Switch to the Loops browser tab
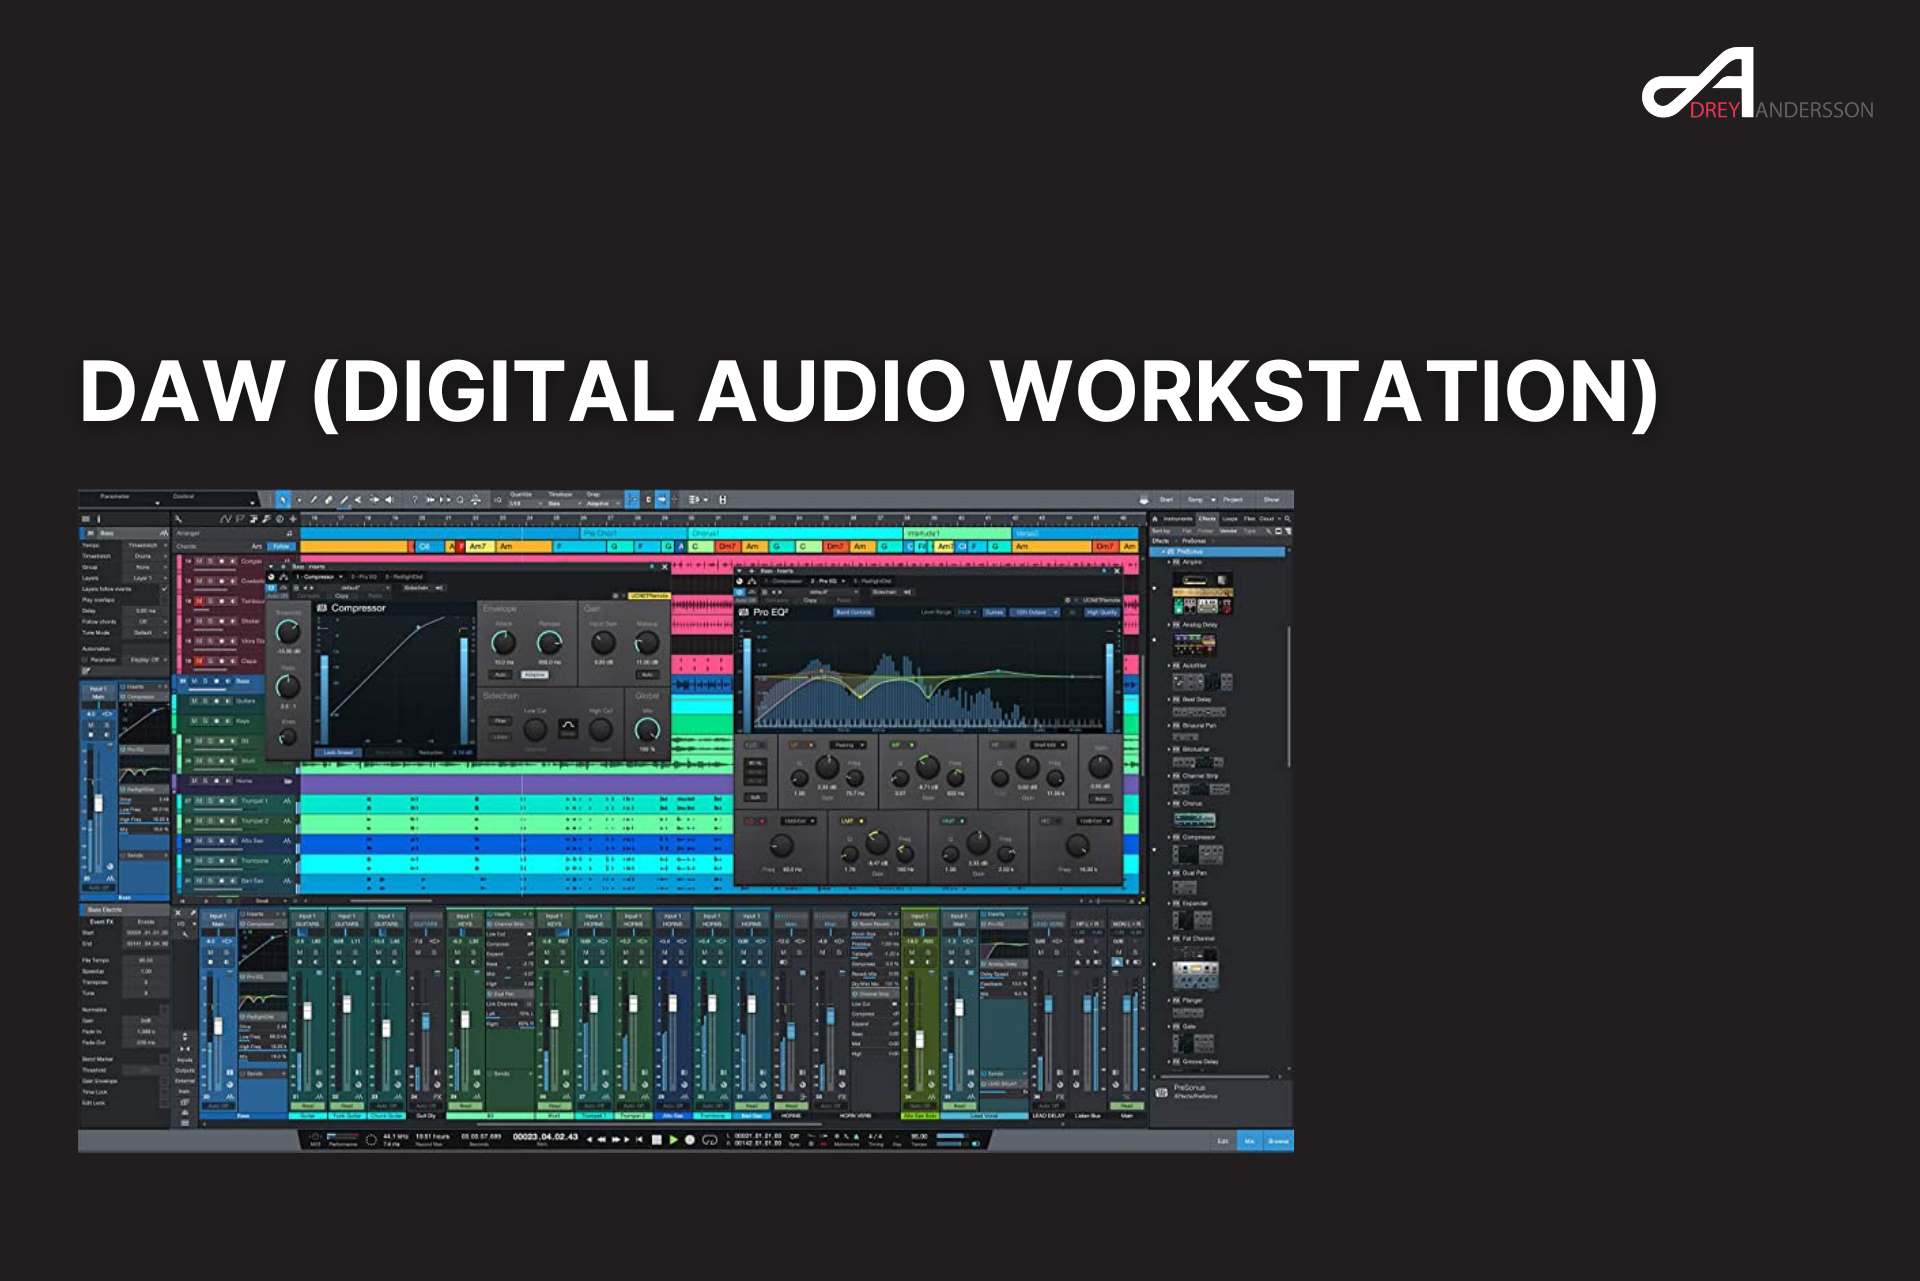Screen dimensions: 1920x1281 [1230, 519]
